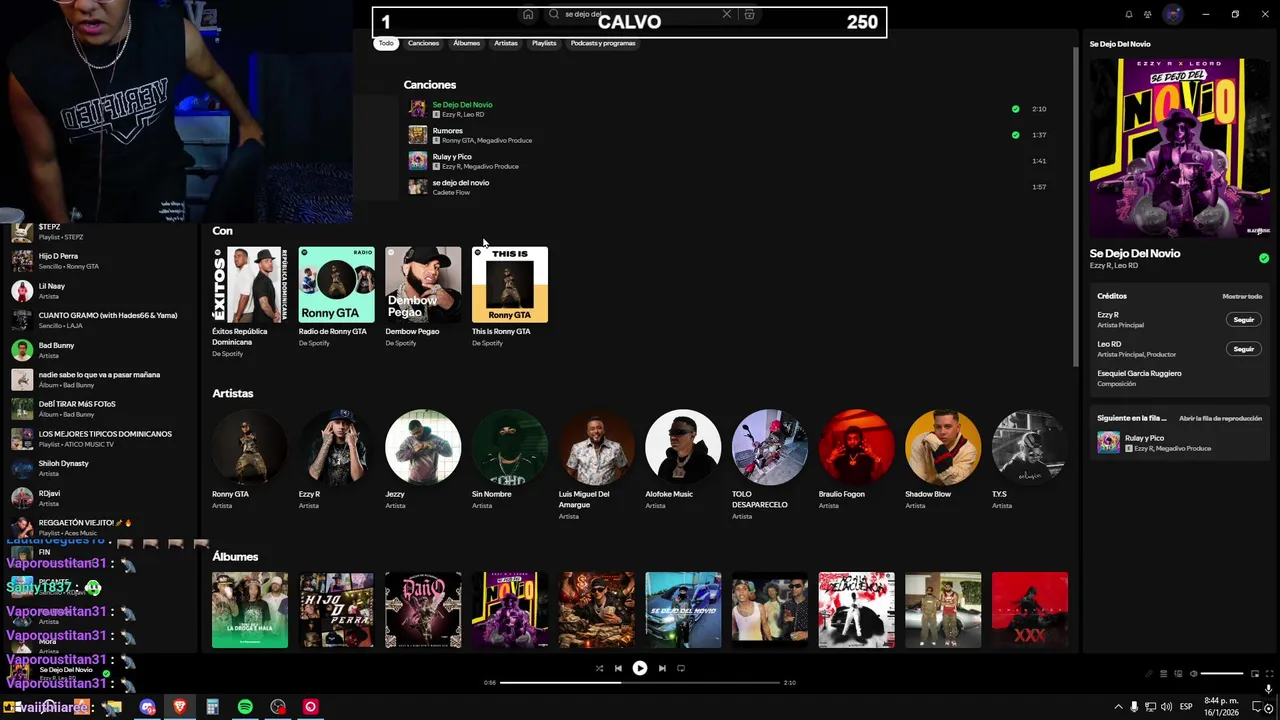Select the Todo filter tab

coord(386,43)
